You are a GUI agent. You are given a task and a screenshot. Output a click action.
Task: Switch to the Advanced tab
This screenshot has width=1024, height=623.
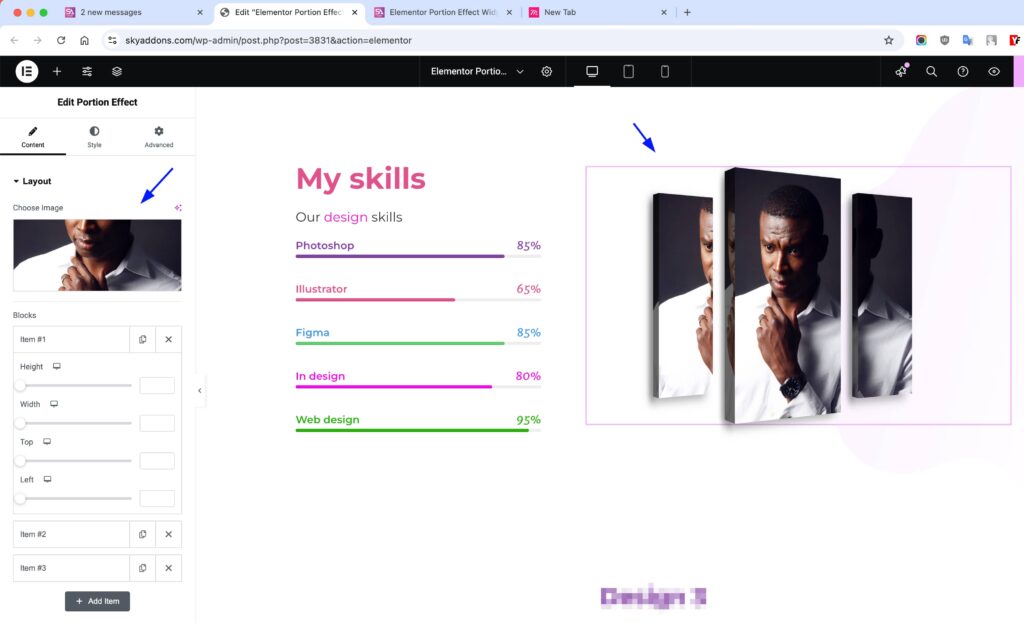pos(159,137)
